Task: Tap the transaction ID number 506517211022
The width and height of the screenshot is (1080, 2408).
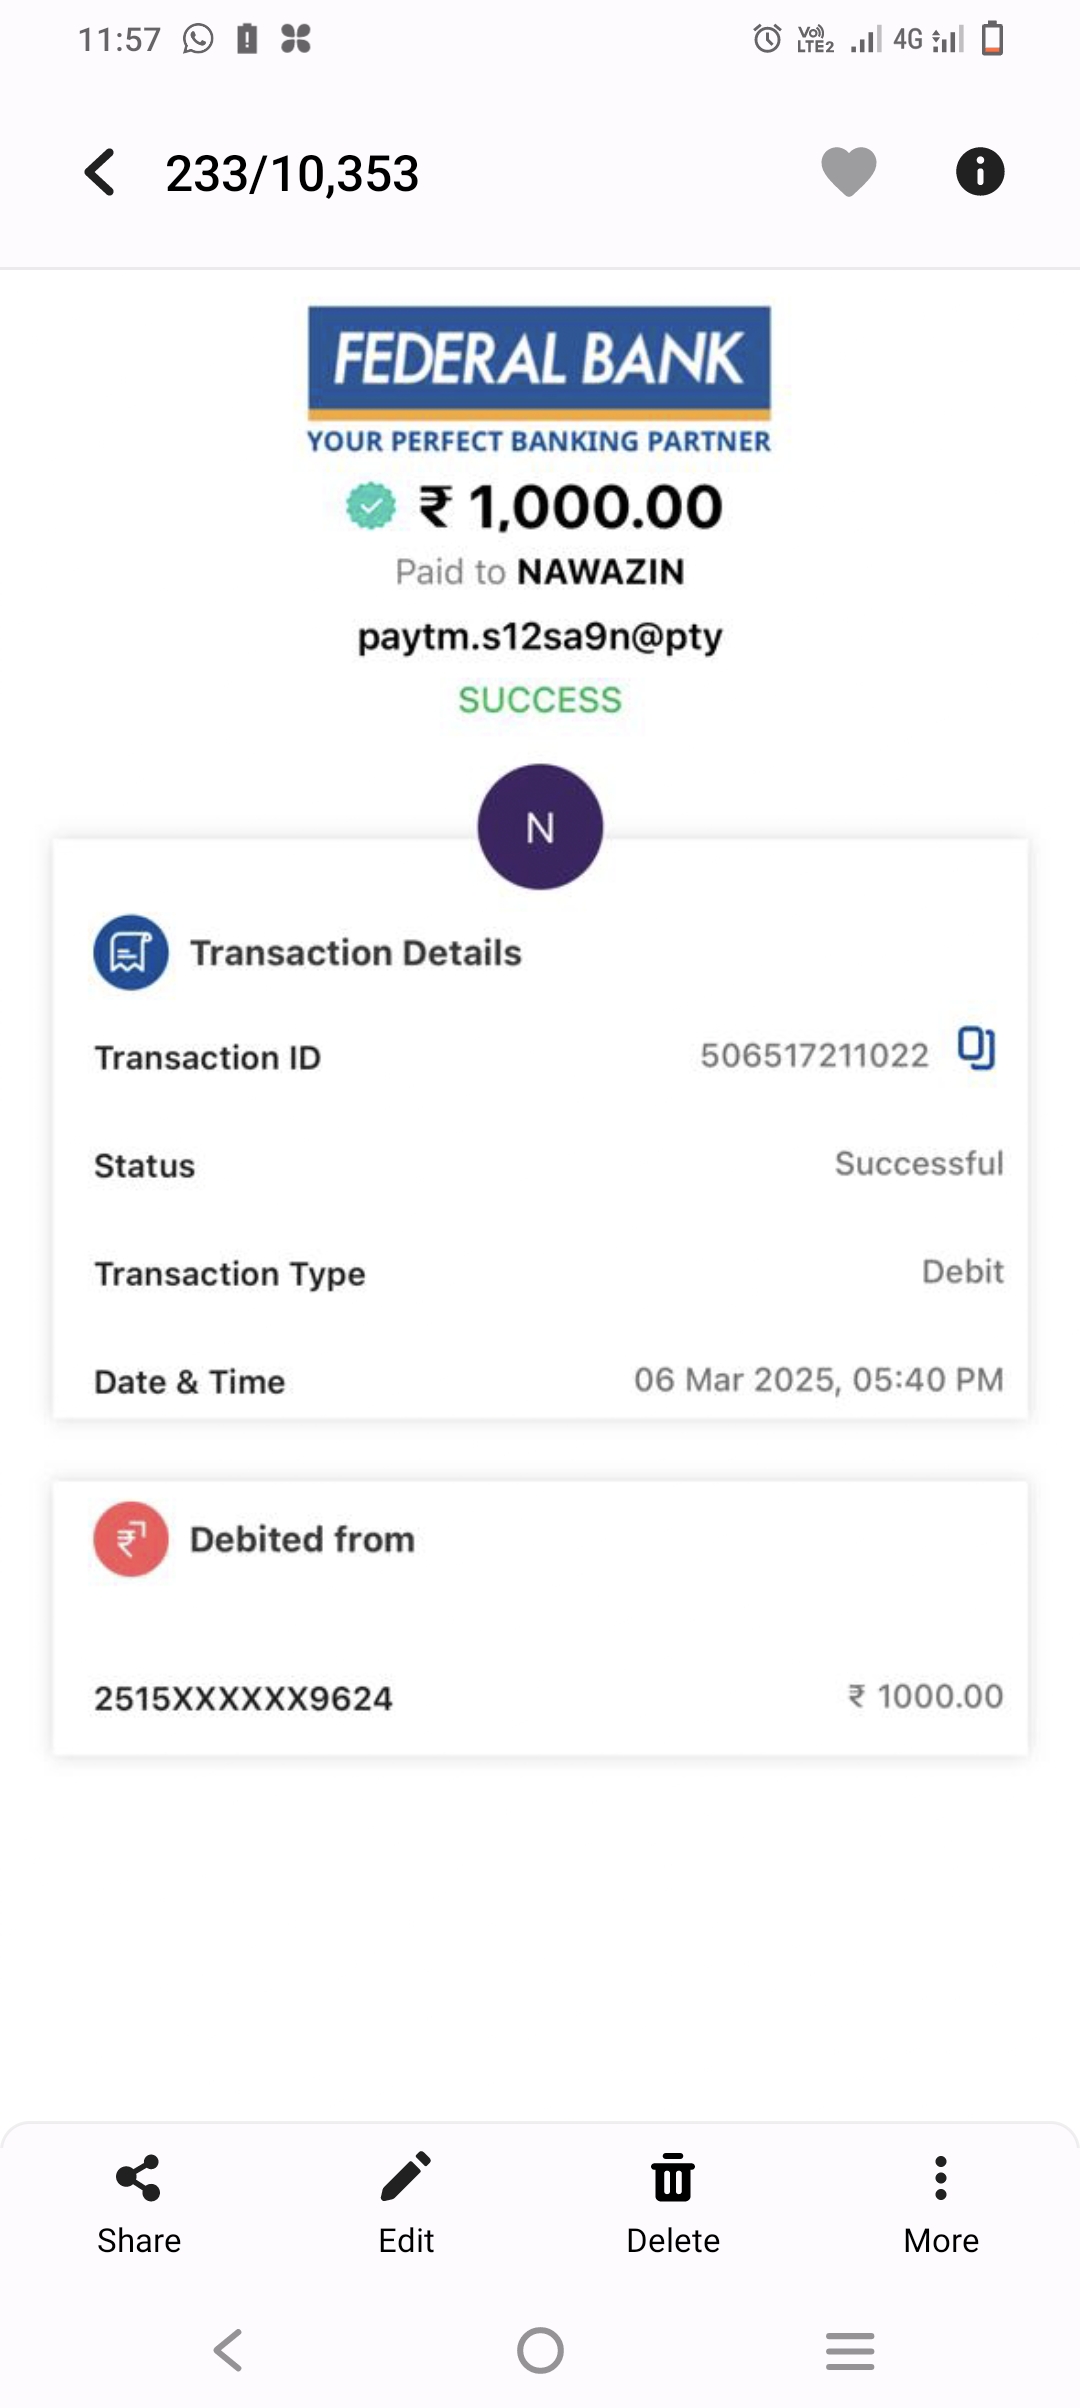Action: [x=814, y=1055]
